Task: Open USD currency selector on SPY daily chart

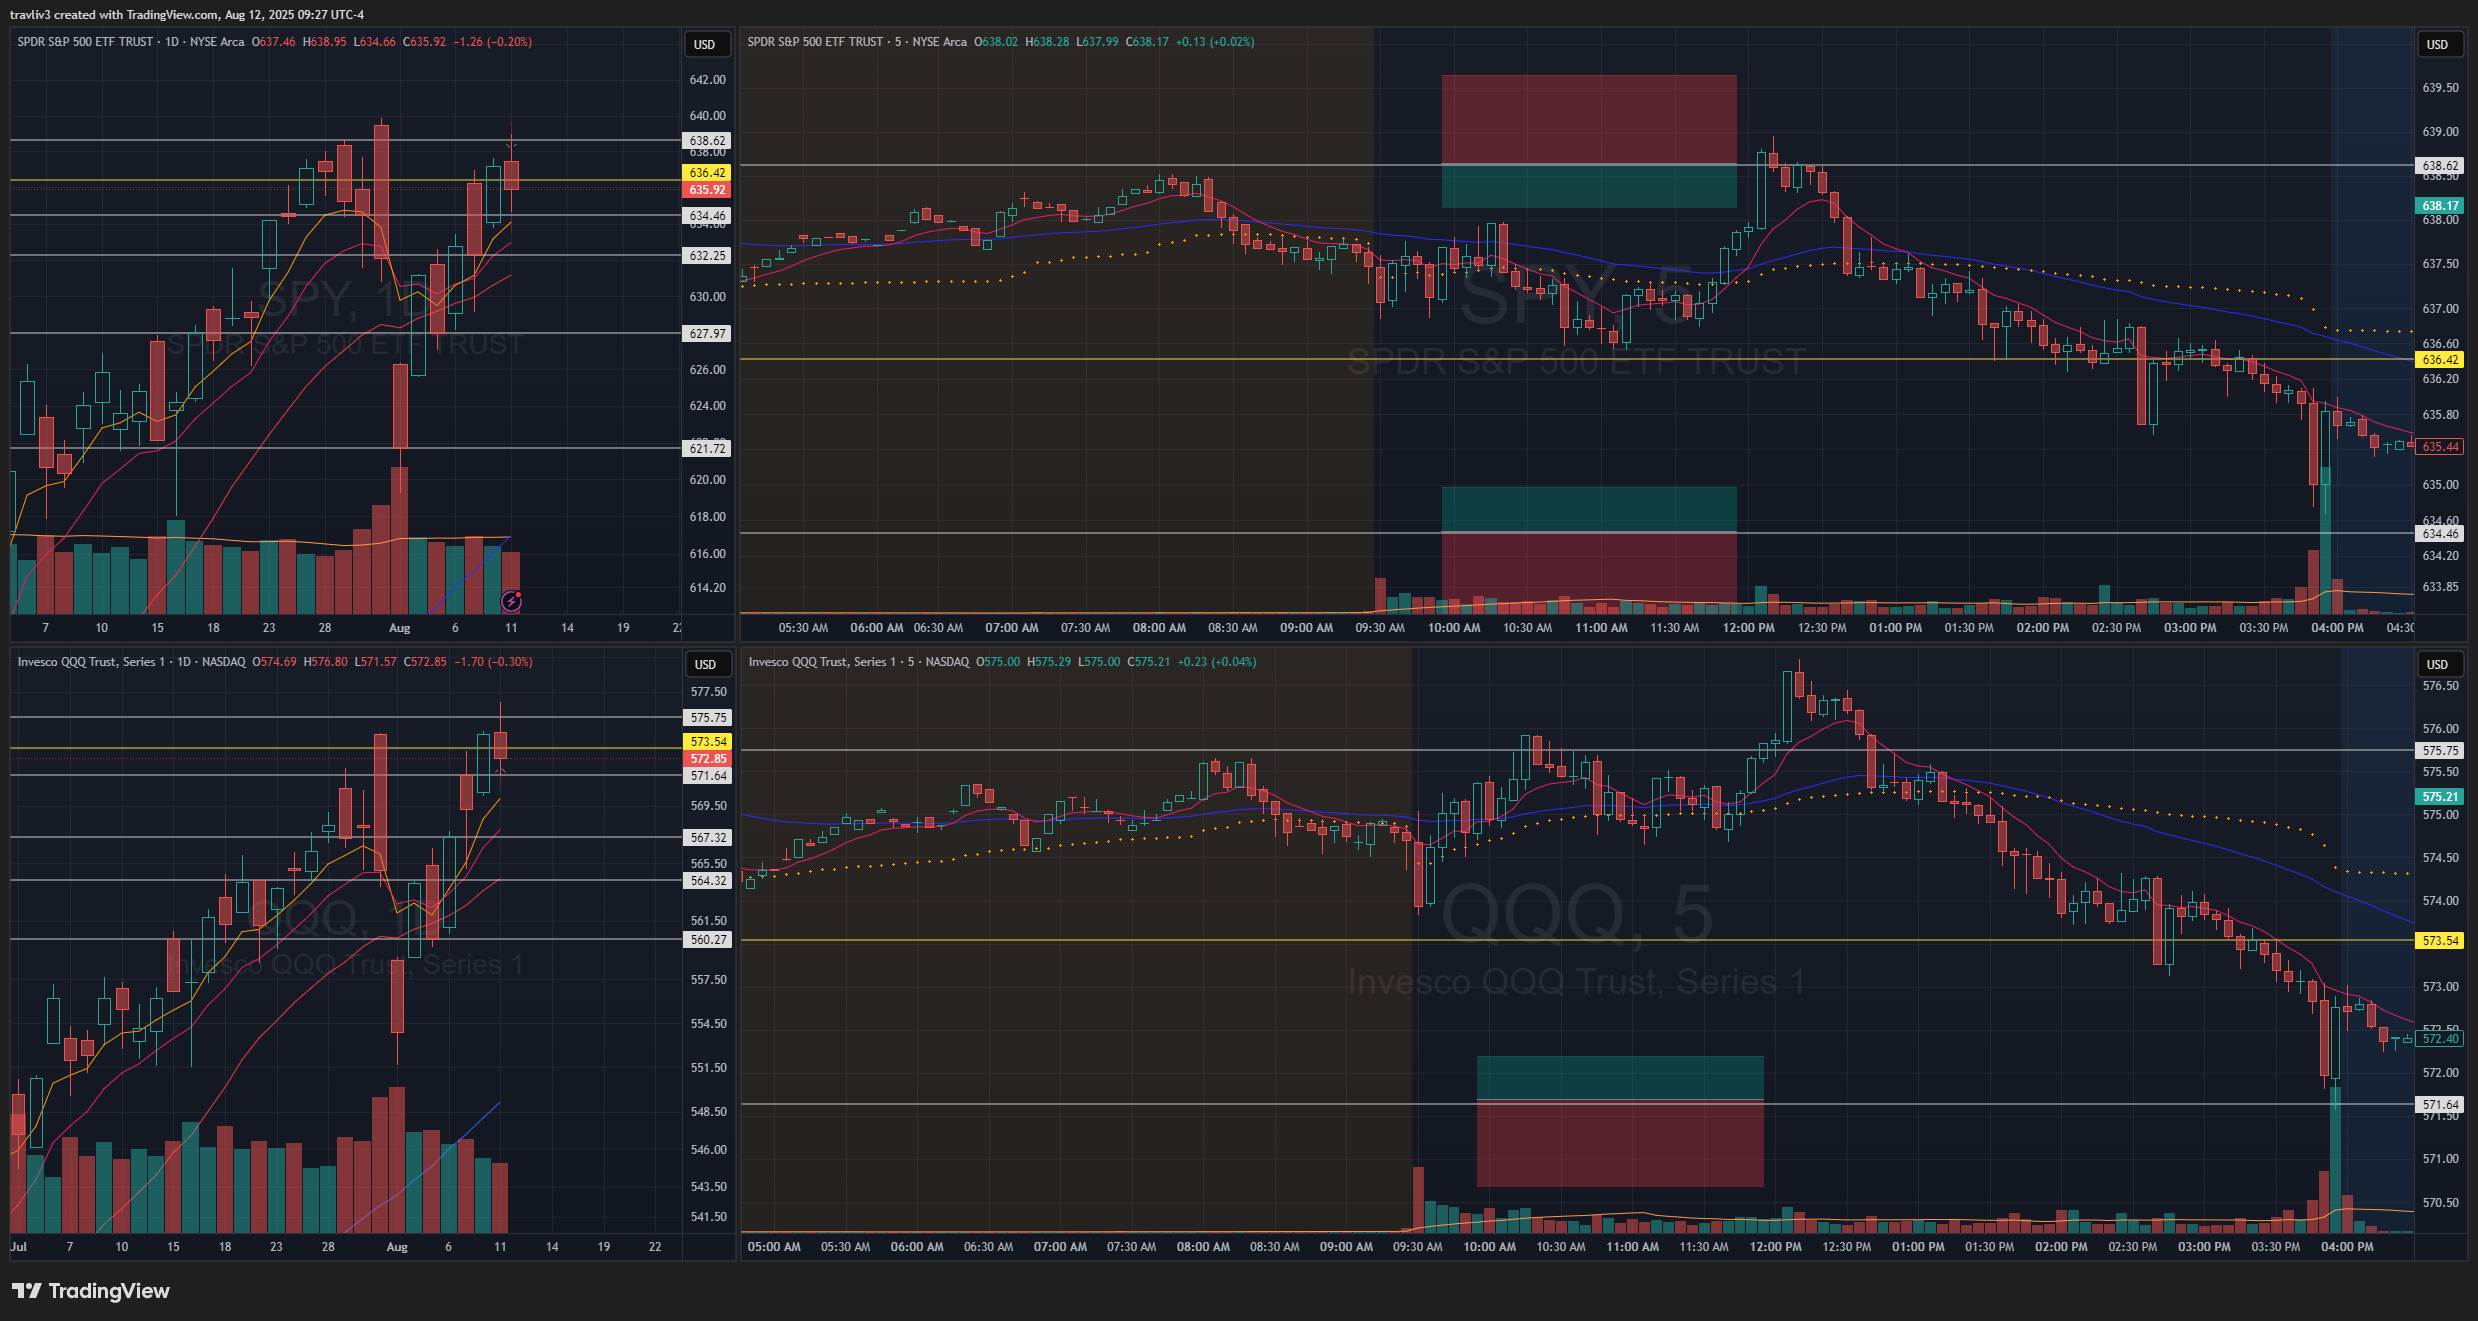Action: click(x=705, y=44)
